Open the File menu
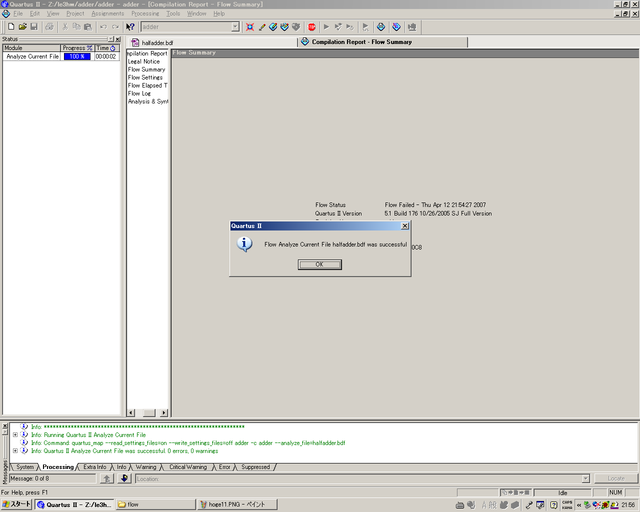This screenshot has height=512, width=640. coord(18,13)
